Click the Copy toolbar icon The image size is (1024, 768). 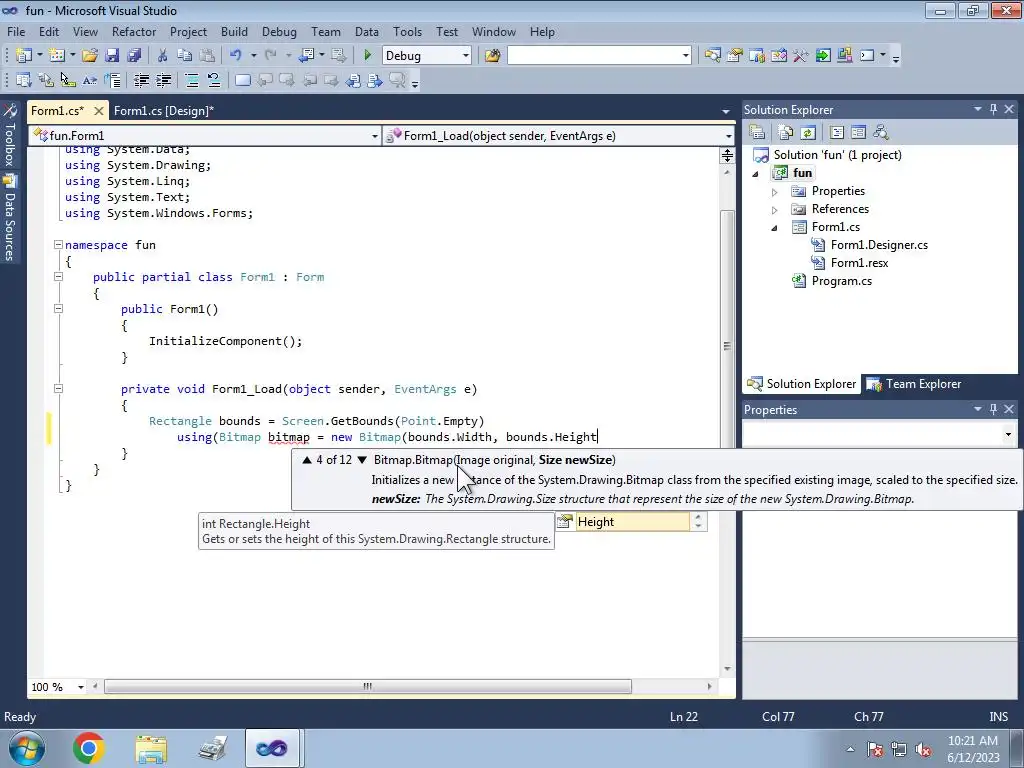[x=185, y=56]
